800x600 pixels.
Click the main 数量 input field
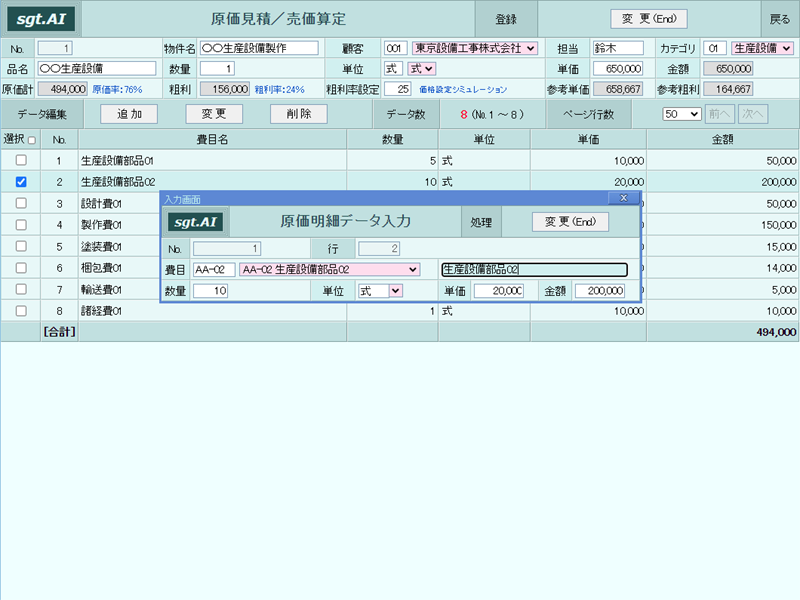coord(217,68)
